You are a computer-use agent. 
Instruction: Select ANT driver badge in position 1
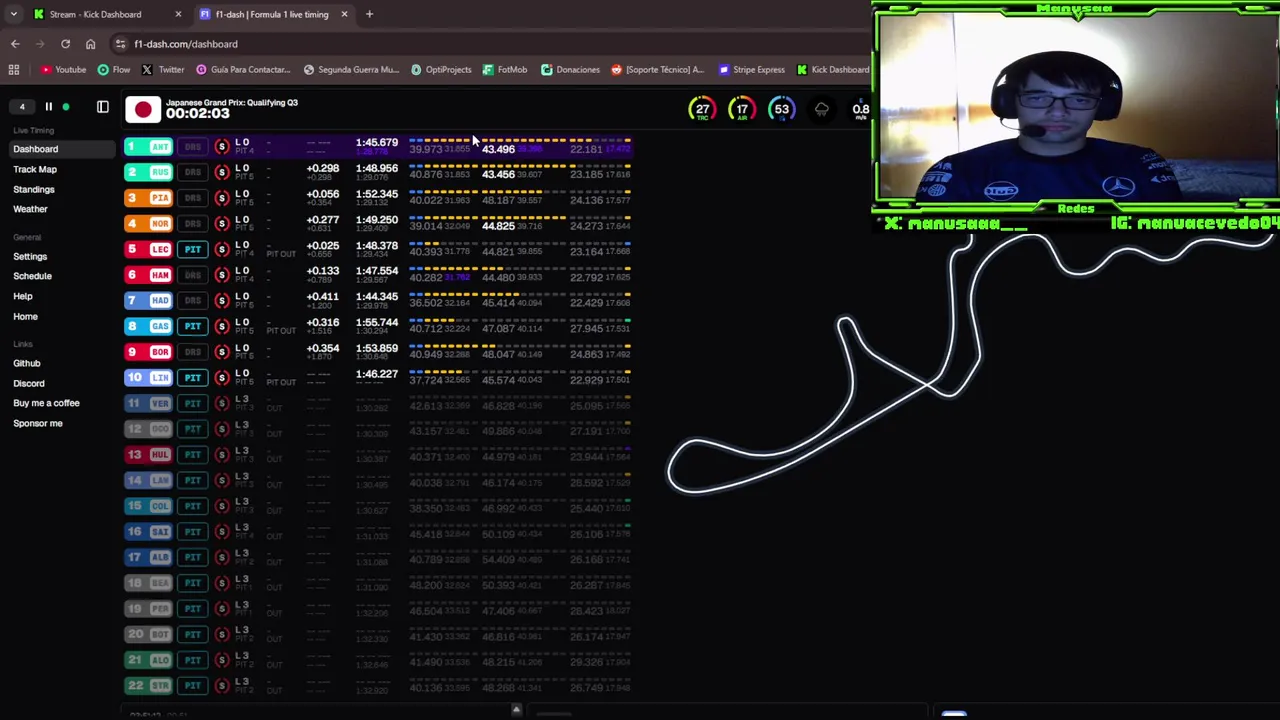pyautogui.click(x=149, y=147)
